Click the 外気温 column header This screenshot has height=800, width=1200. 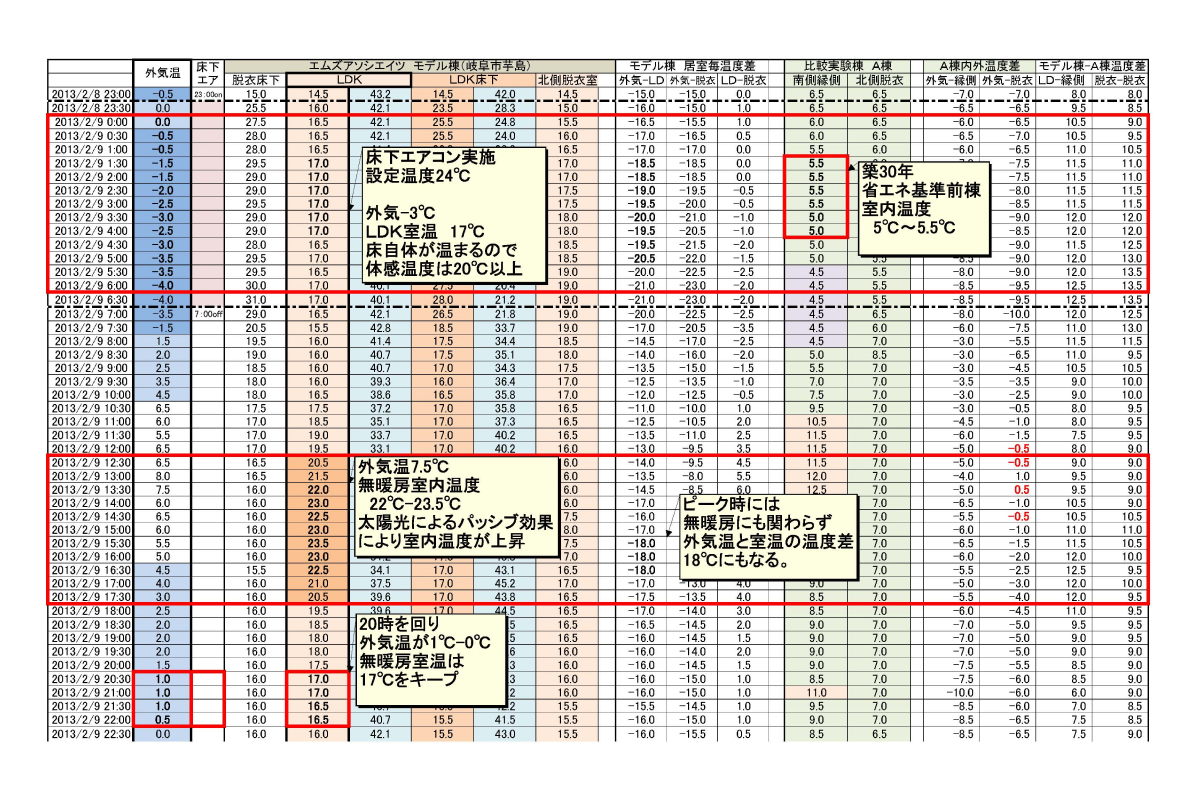[x=162, y=72]
